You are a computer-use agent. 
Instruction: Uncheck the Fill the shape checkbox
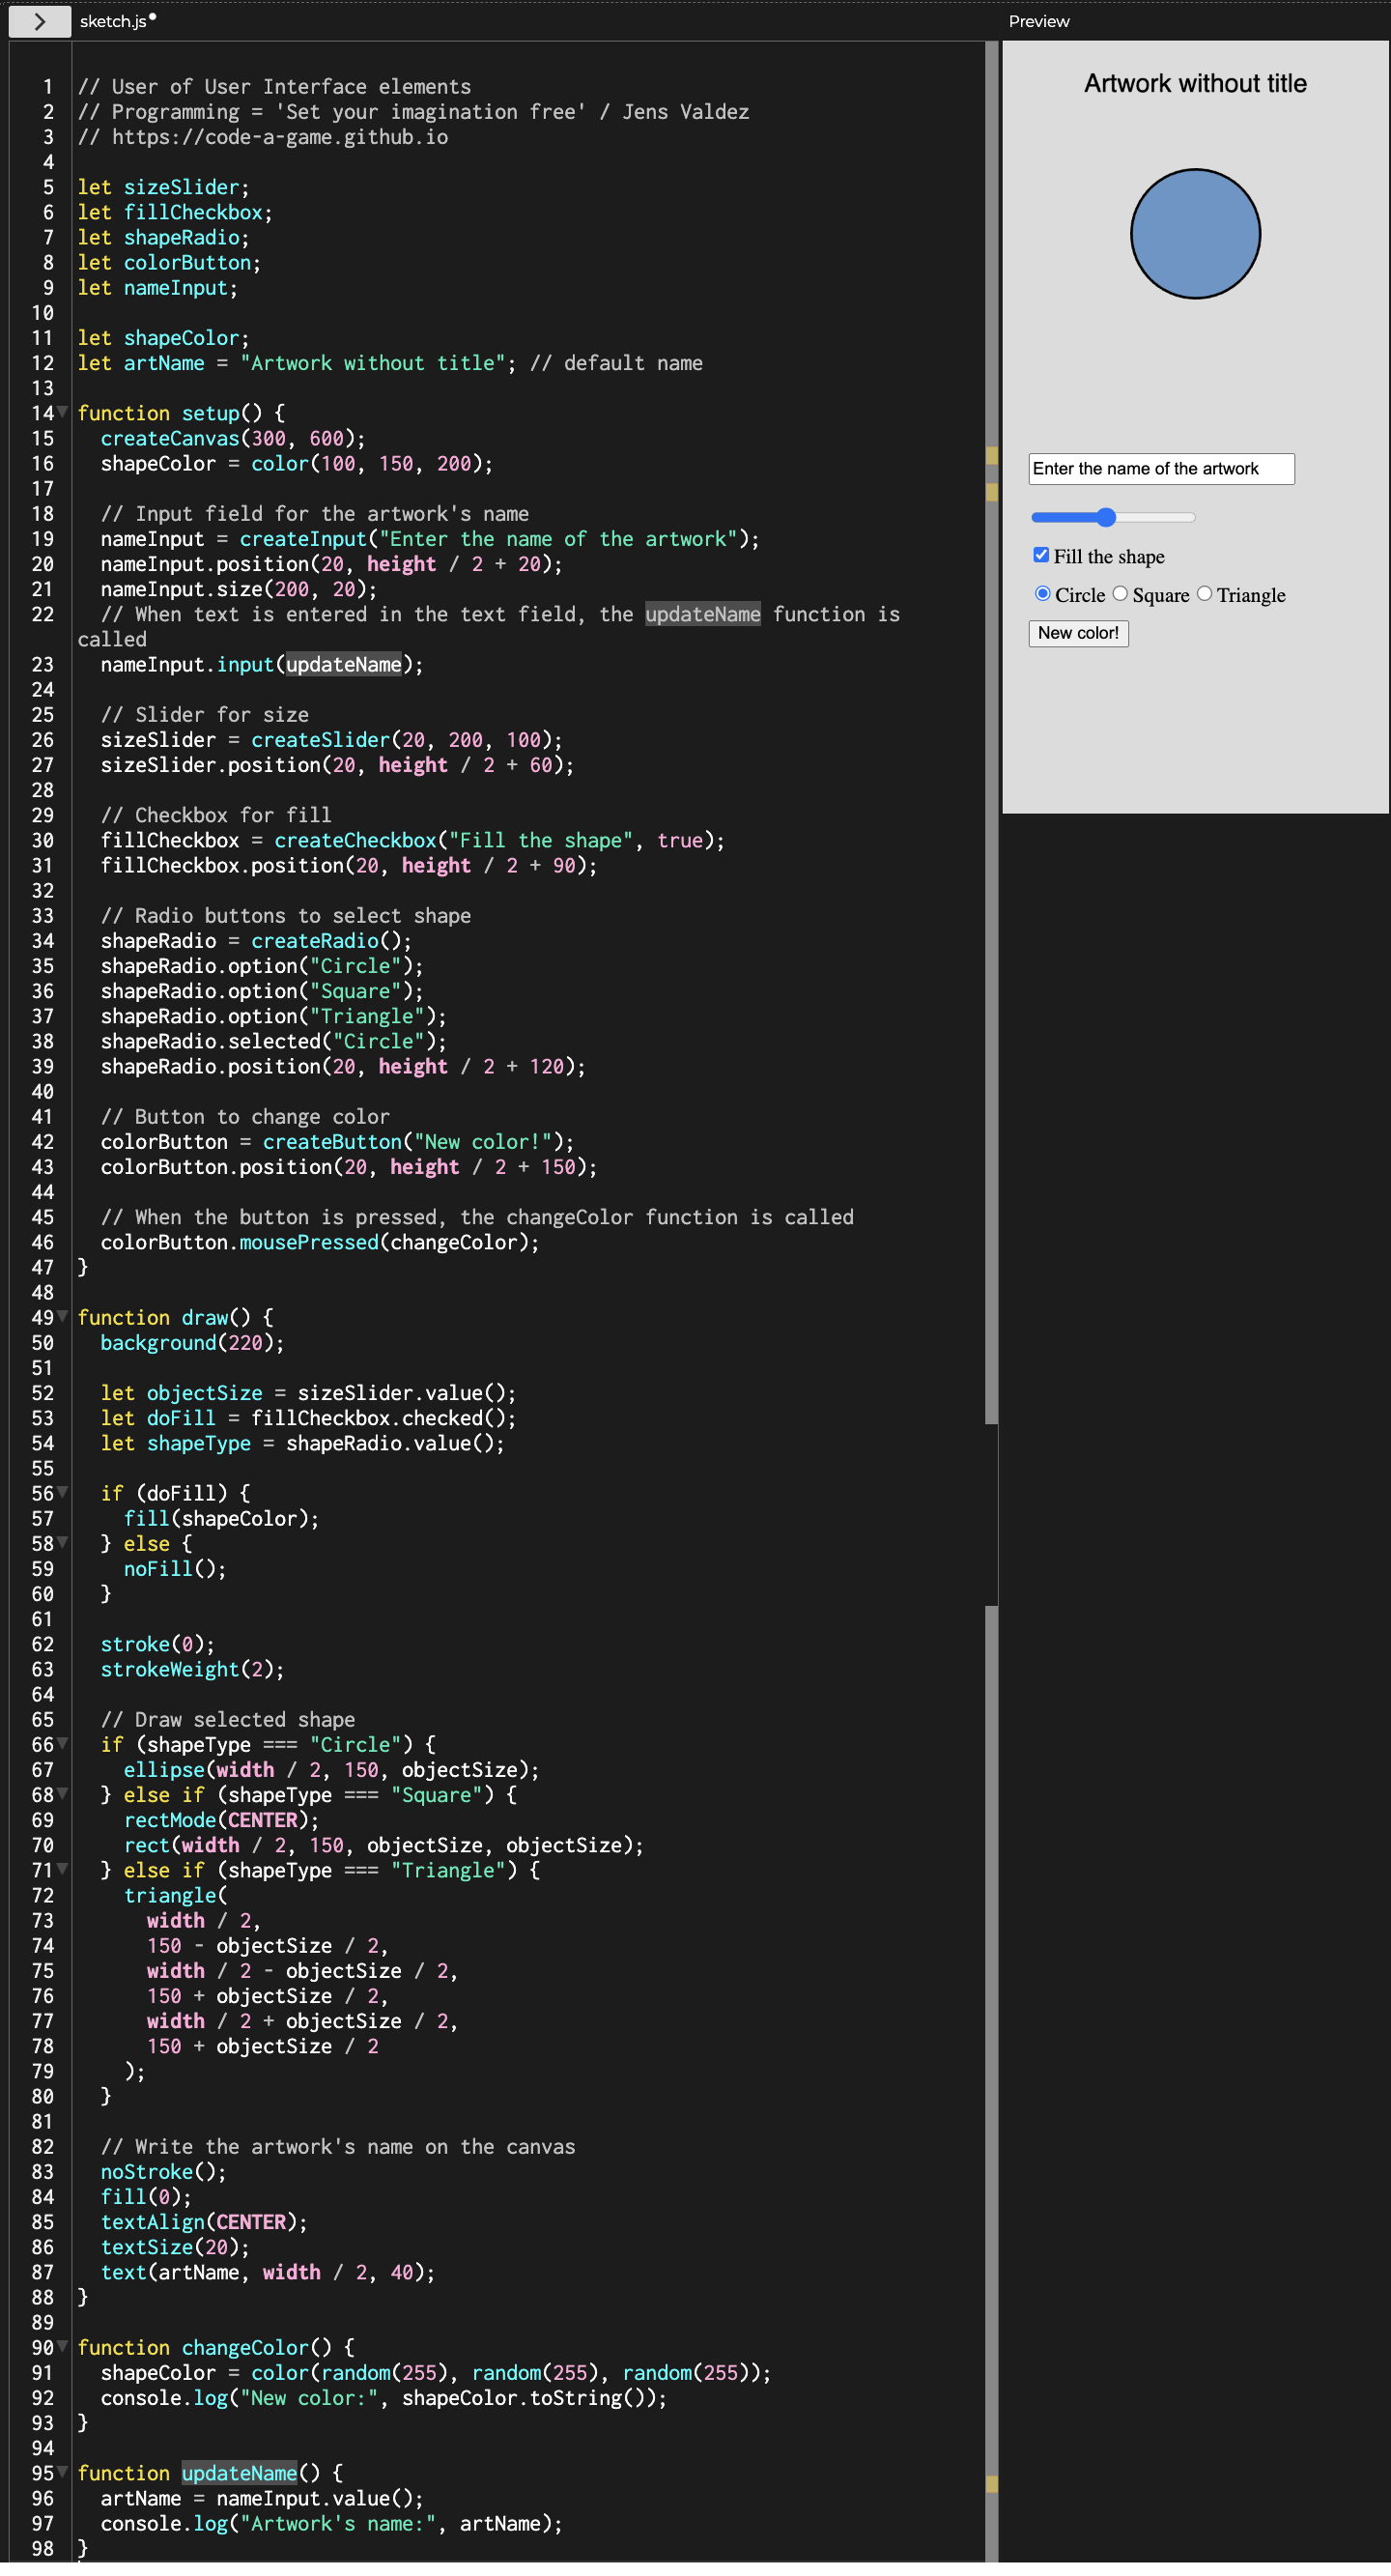point(1041,555)
